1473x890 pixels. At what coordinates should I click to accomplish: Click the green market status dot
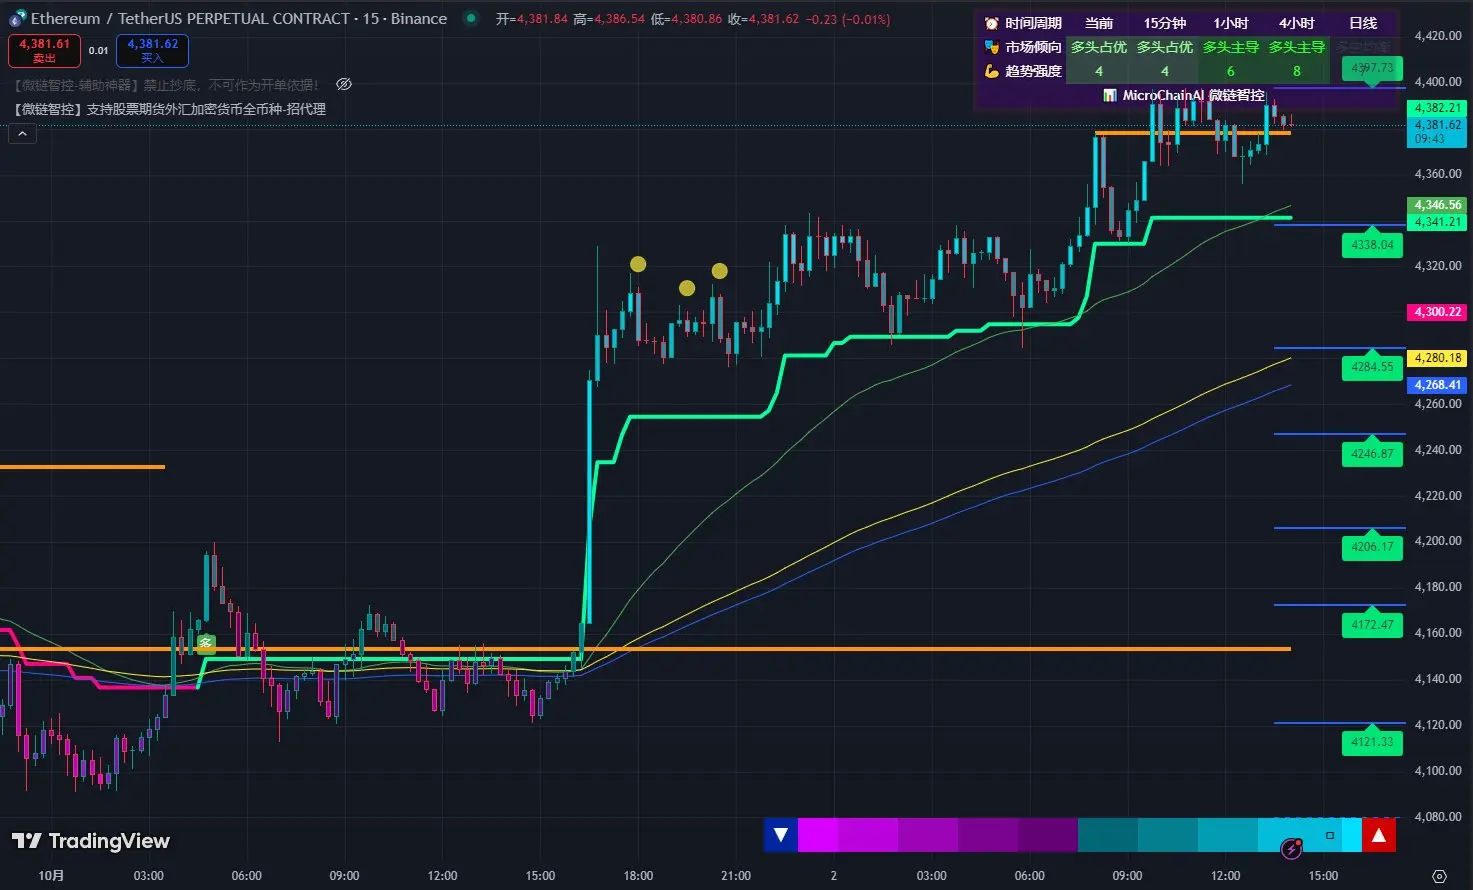(x=471, y=18)
